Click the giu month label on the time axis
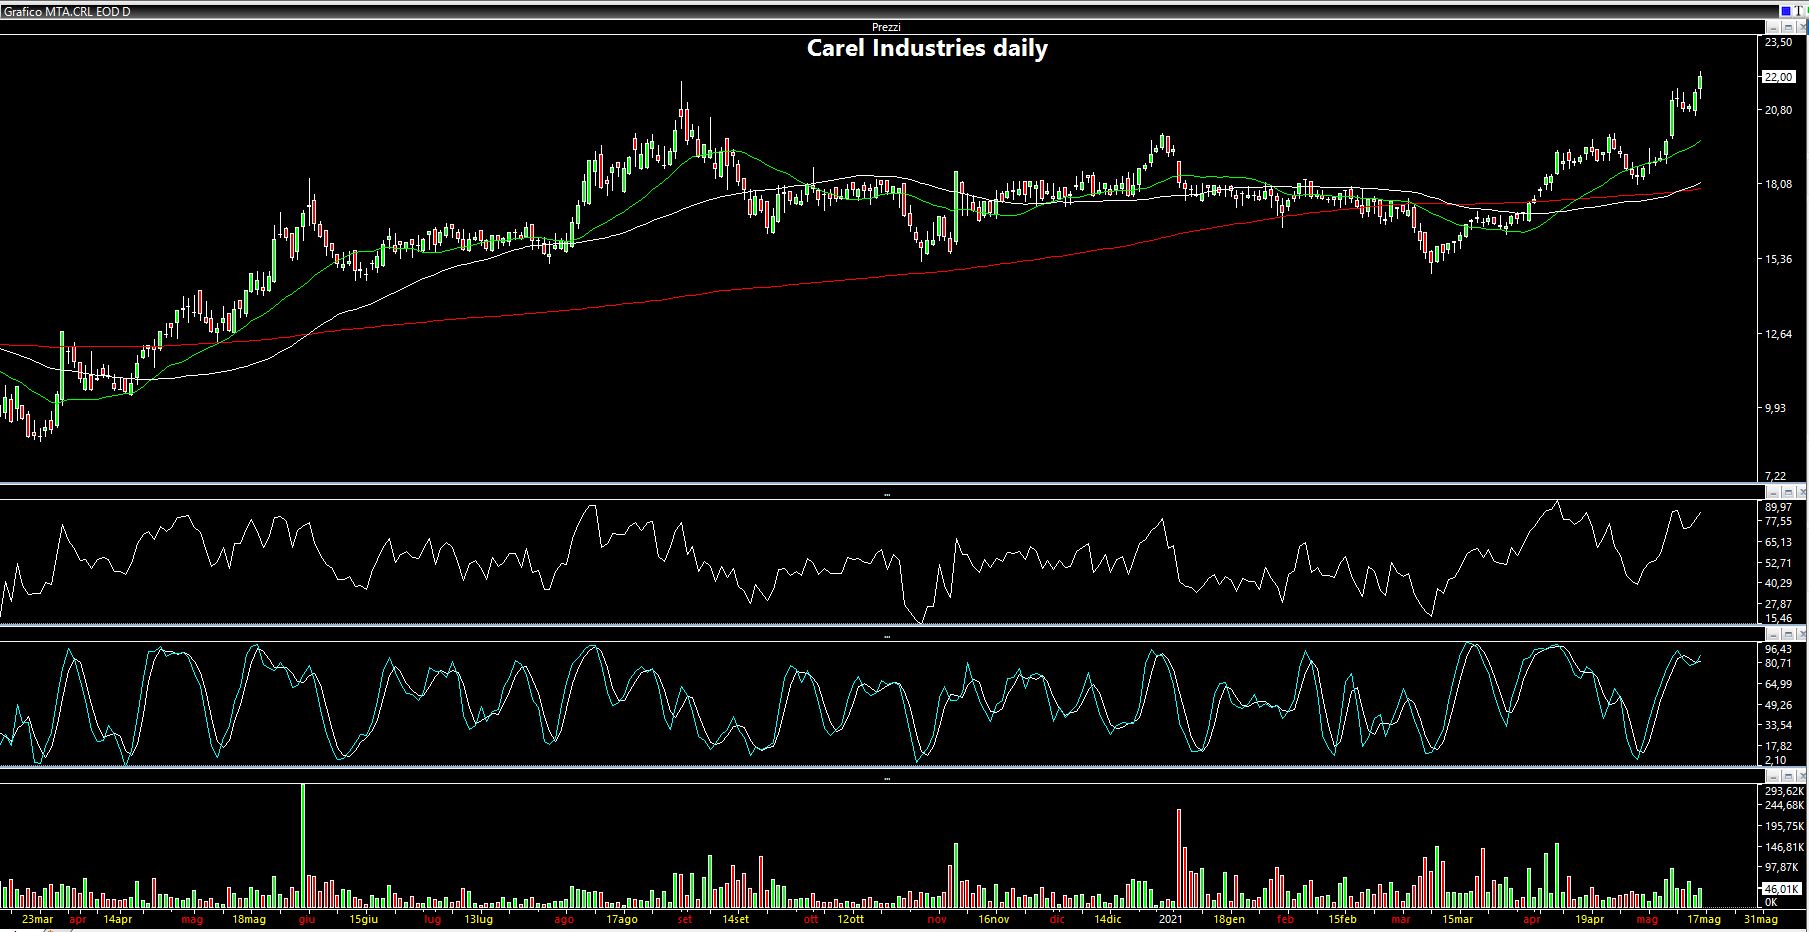1809x932 pixels. point(307,919)
